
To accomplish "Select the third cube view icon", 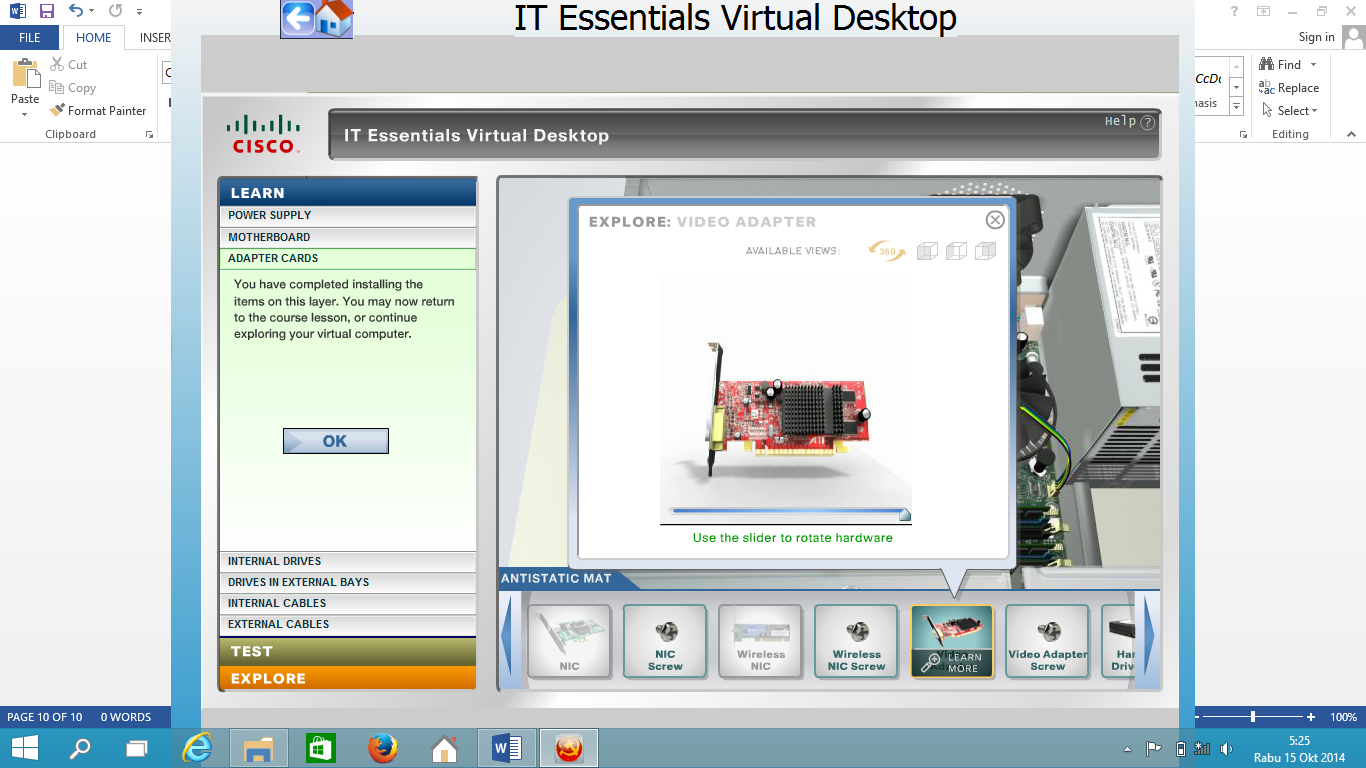I will [x=986, y=251].
